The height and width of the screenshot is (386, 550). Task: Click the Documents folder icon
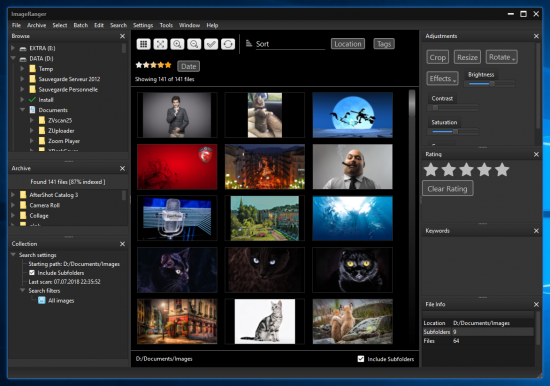pos(32,110)
